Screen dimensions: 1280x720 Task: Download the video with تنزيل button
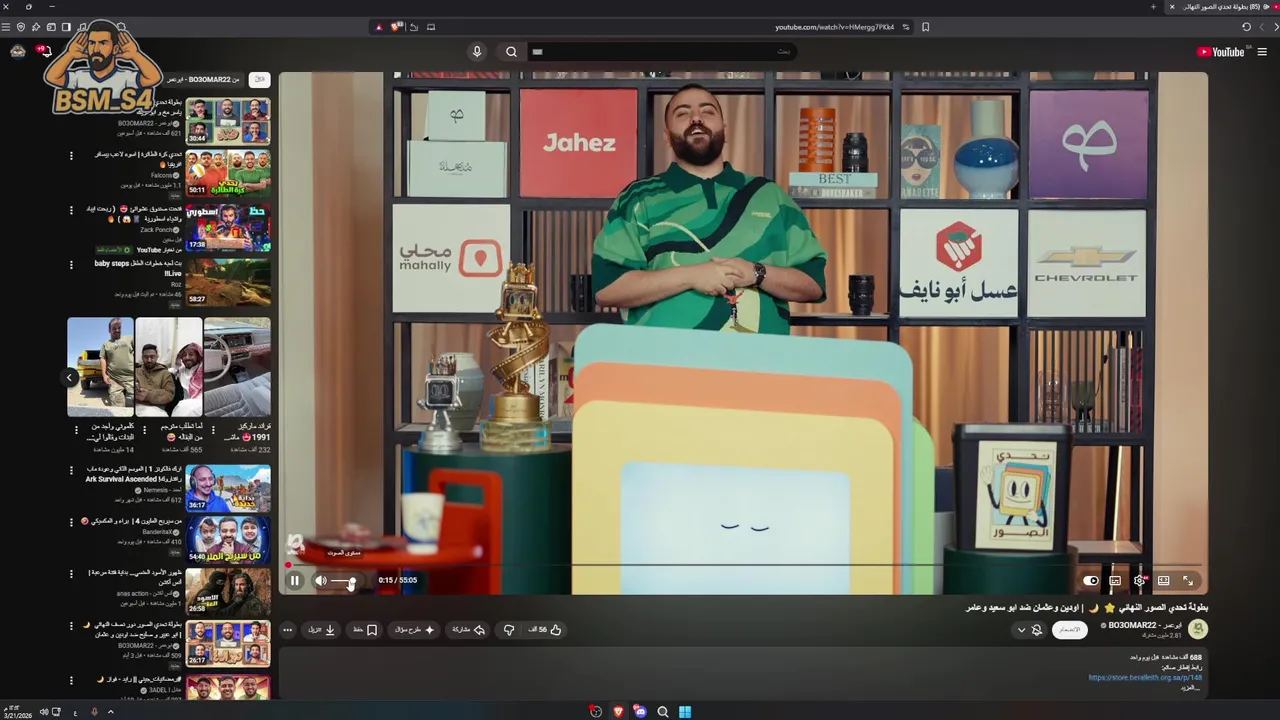[x=322, y=630]
